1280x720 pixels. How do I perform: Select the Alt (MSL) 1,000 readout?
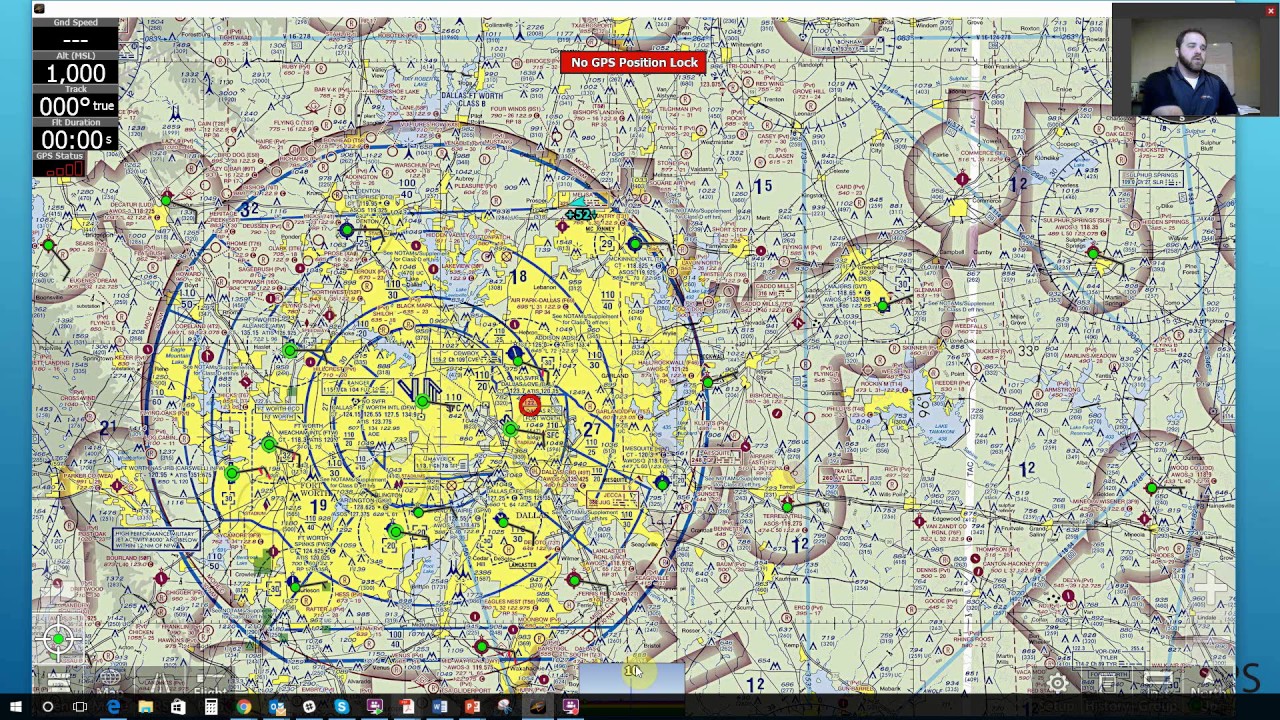75,67
